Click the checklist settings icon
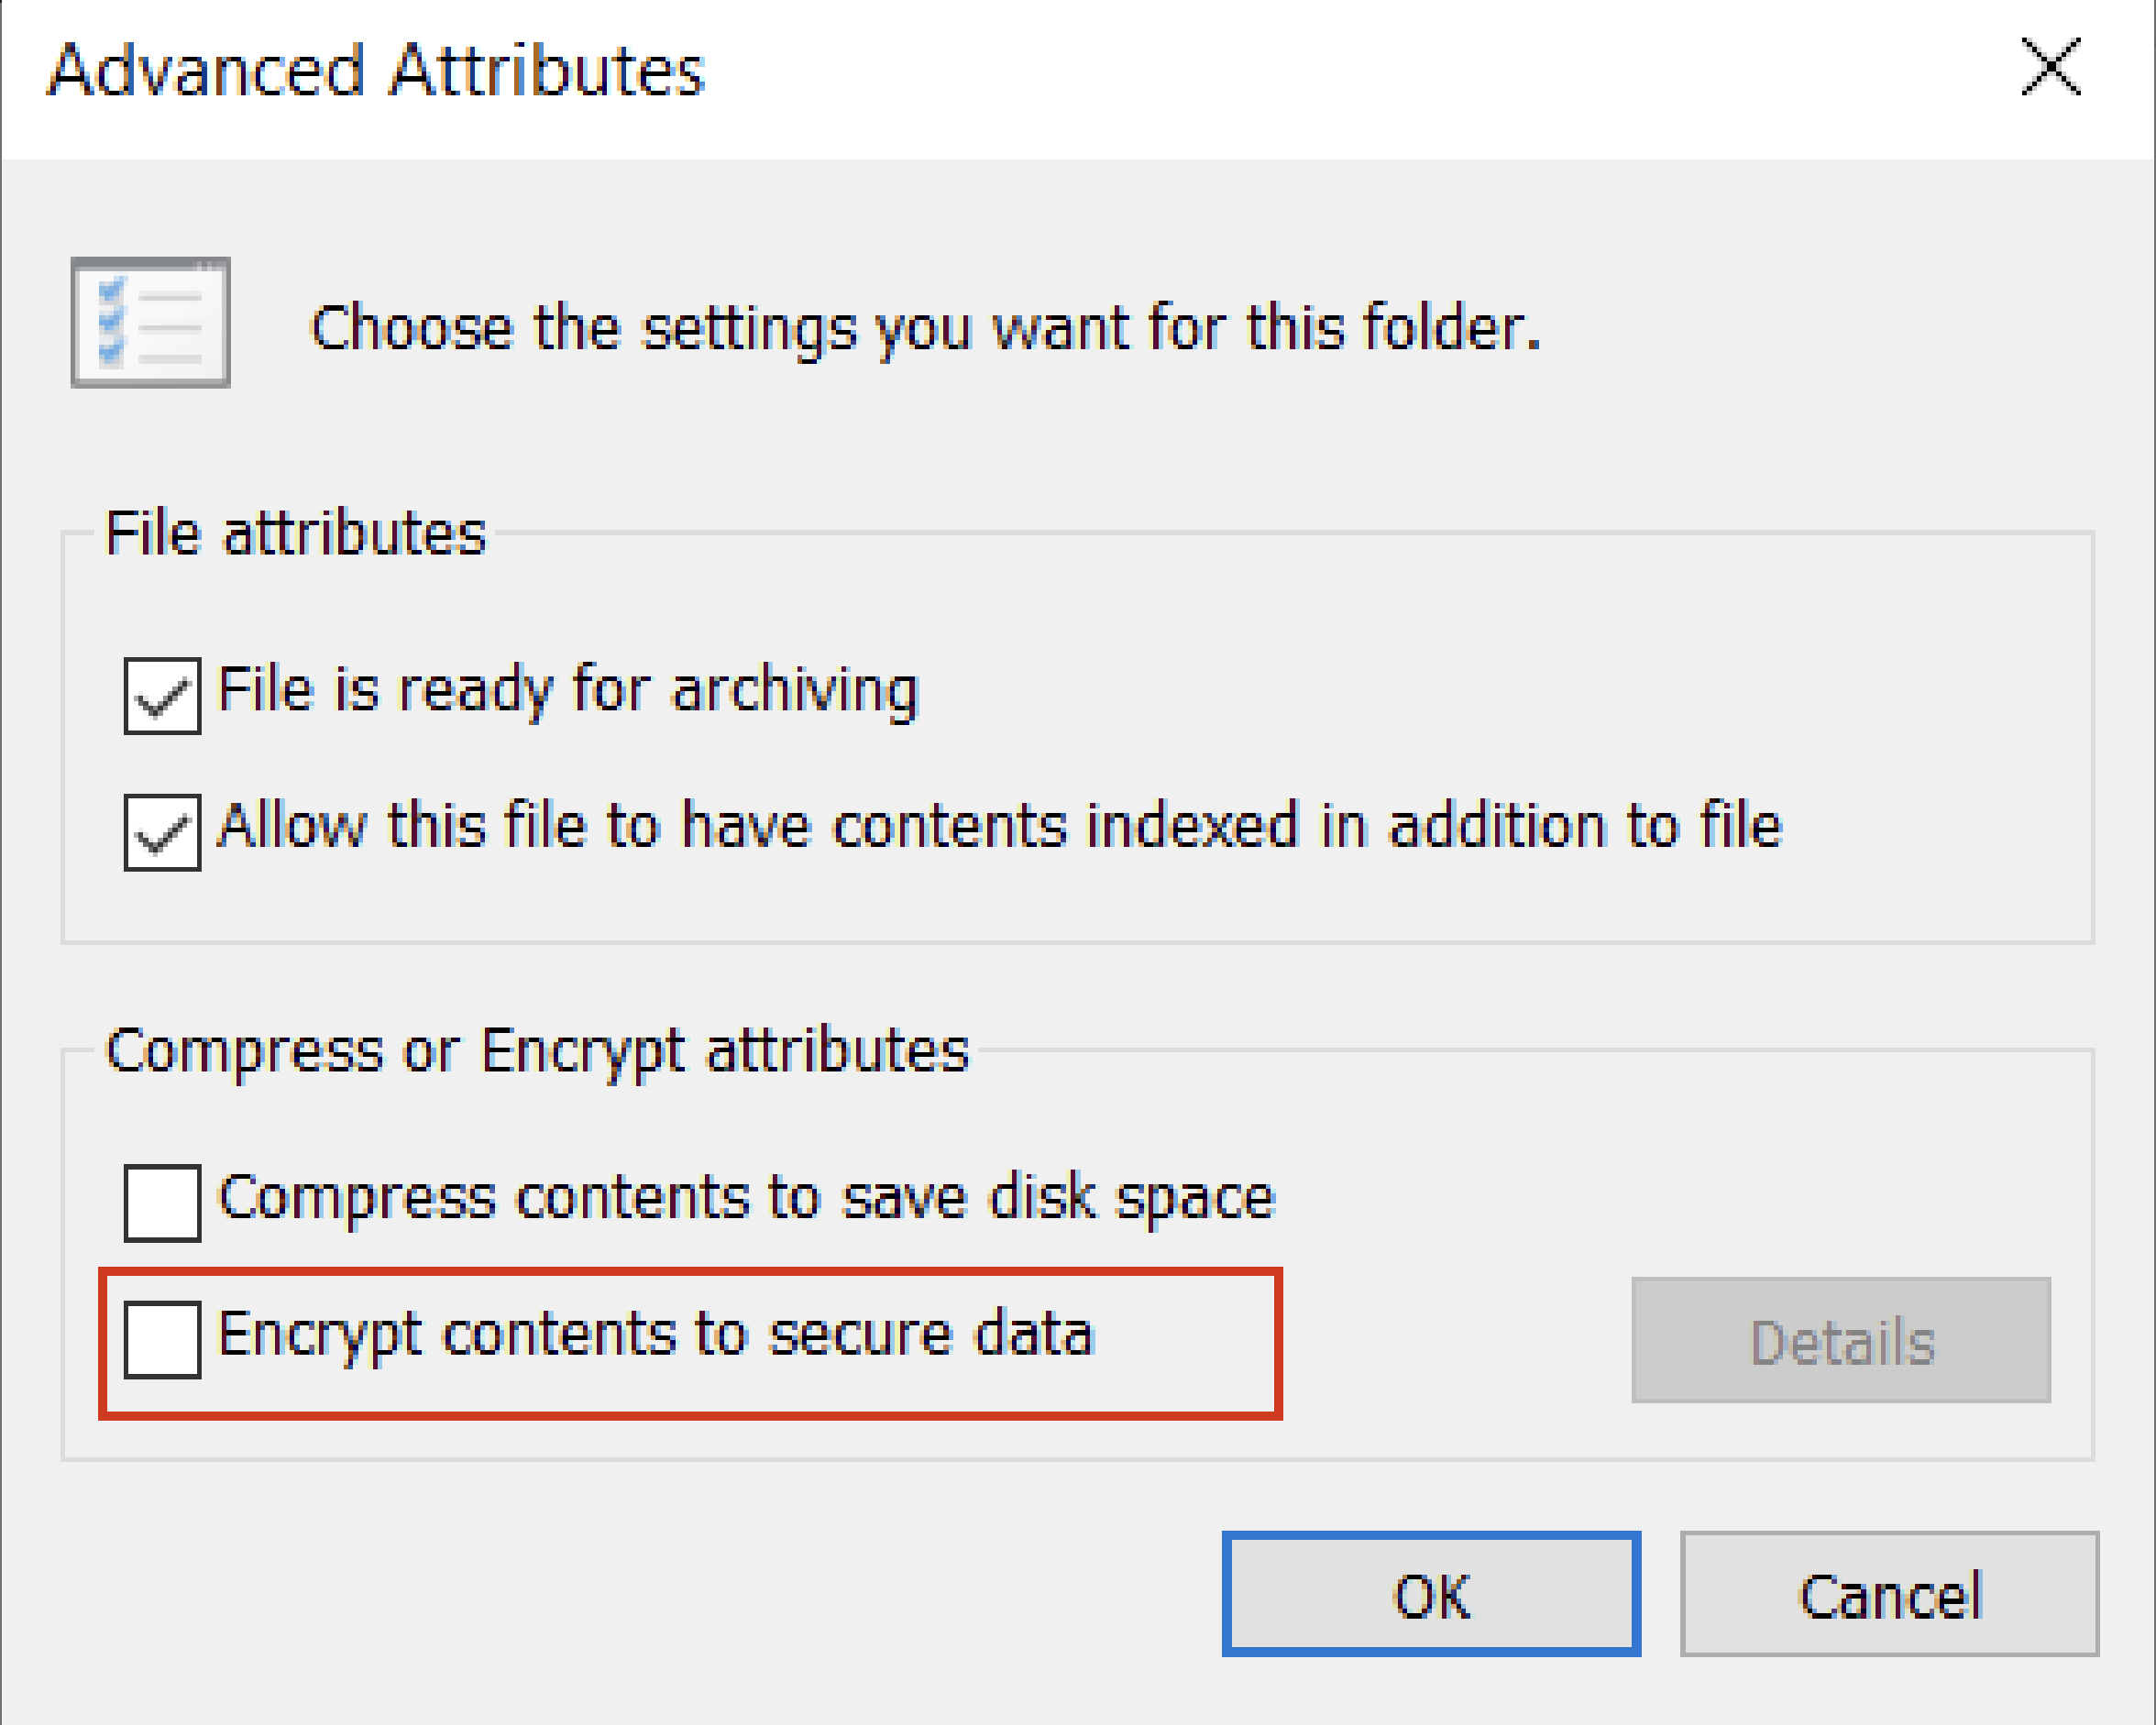Screen dimensions: 2156x1725 (x=150, y=322)
